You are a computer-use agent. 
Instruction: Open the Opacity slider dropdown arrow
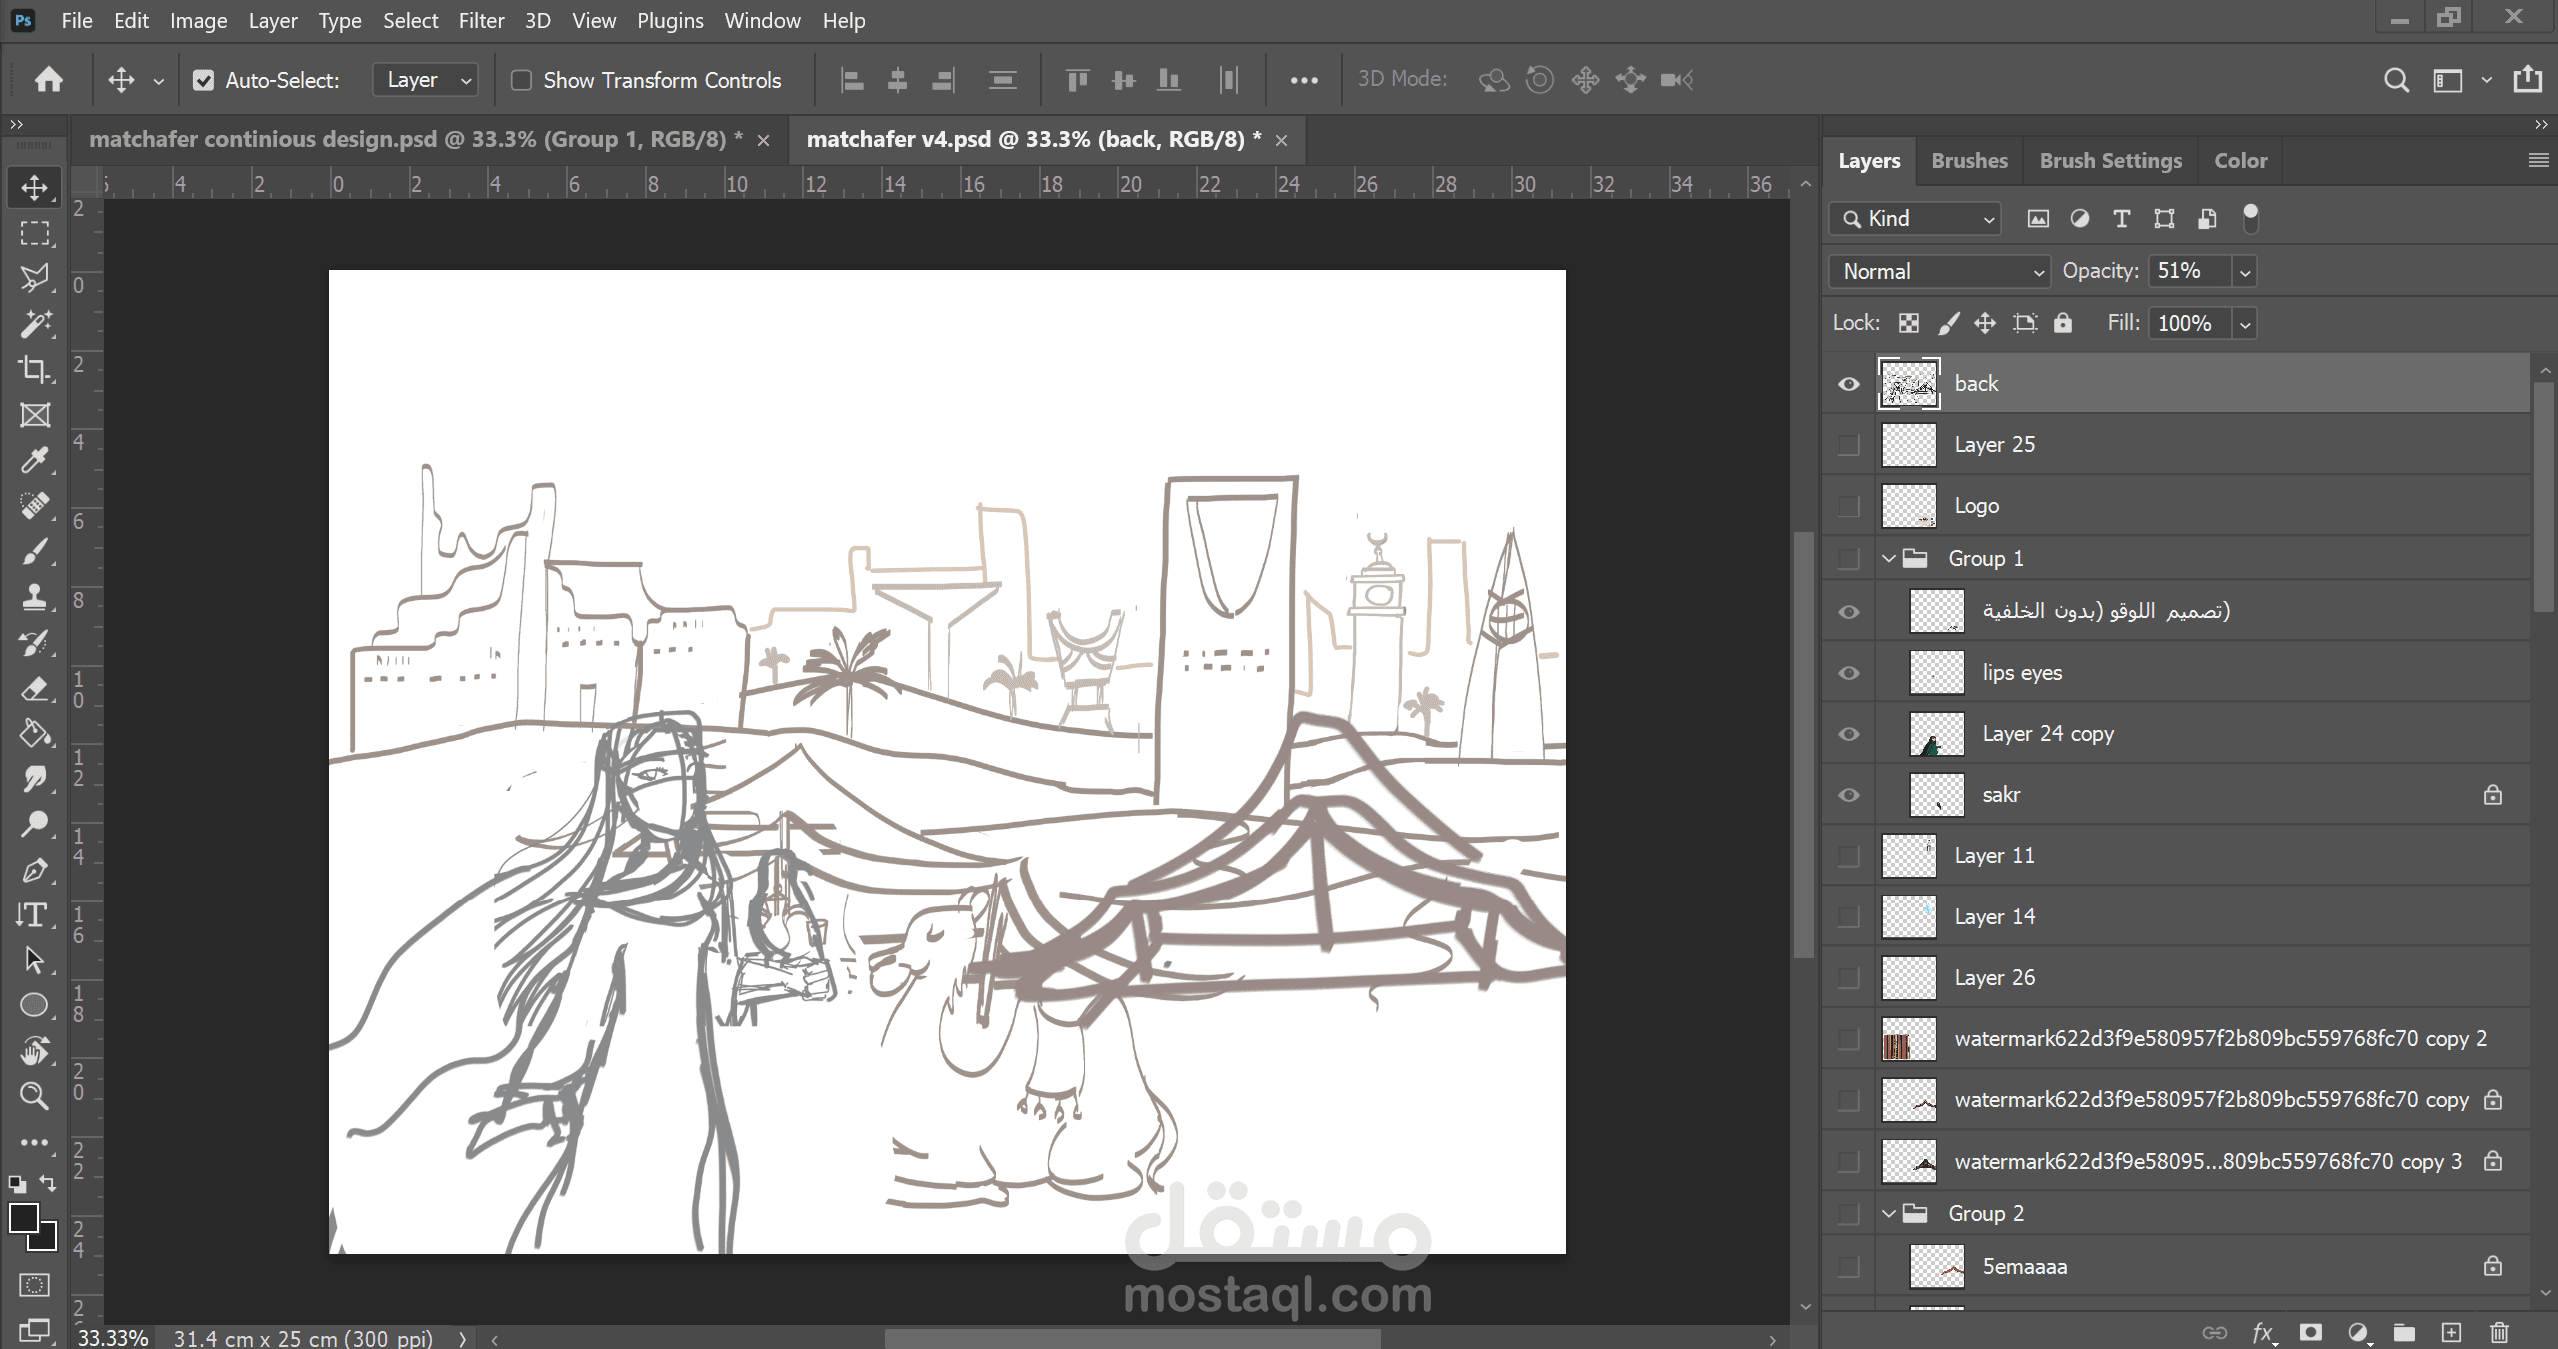click(2245, 272)
